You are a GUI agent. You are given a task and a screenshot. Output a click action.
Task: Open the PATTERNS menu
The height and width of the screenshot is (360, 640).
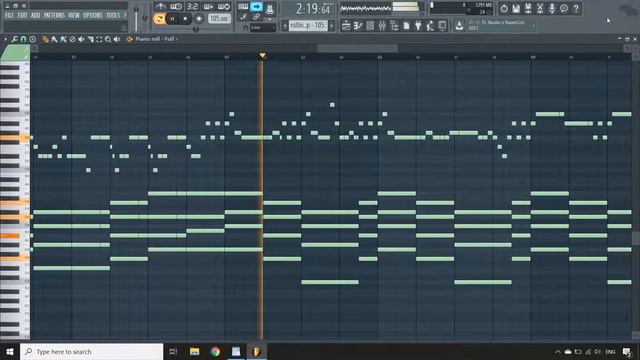click(x=54, y=16)
